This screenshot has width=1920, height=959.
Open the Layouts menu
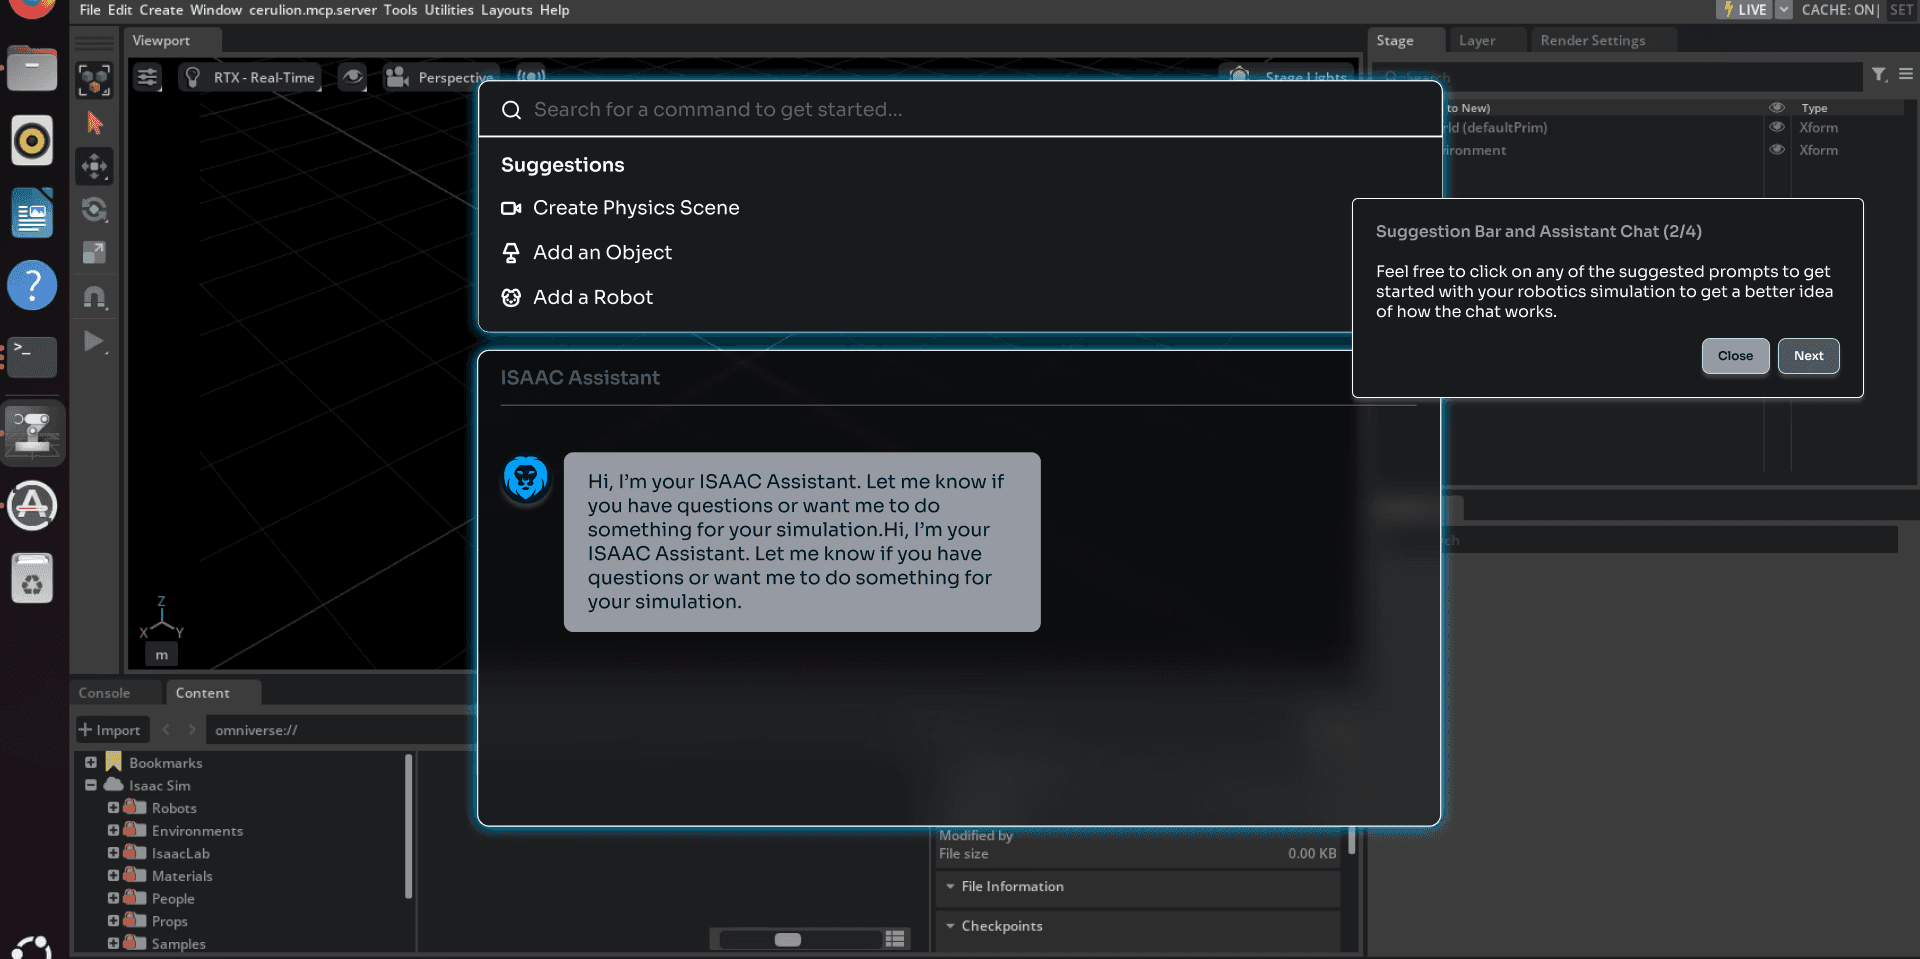[x=507, y=10]
